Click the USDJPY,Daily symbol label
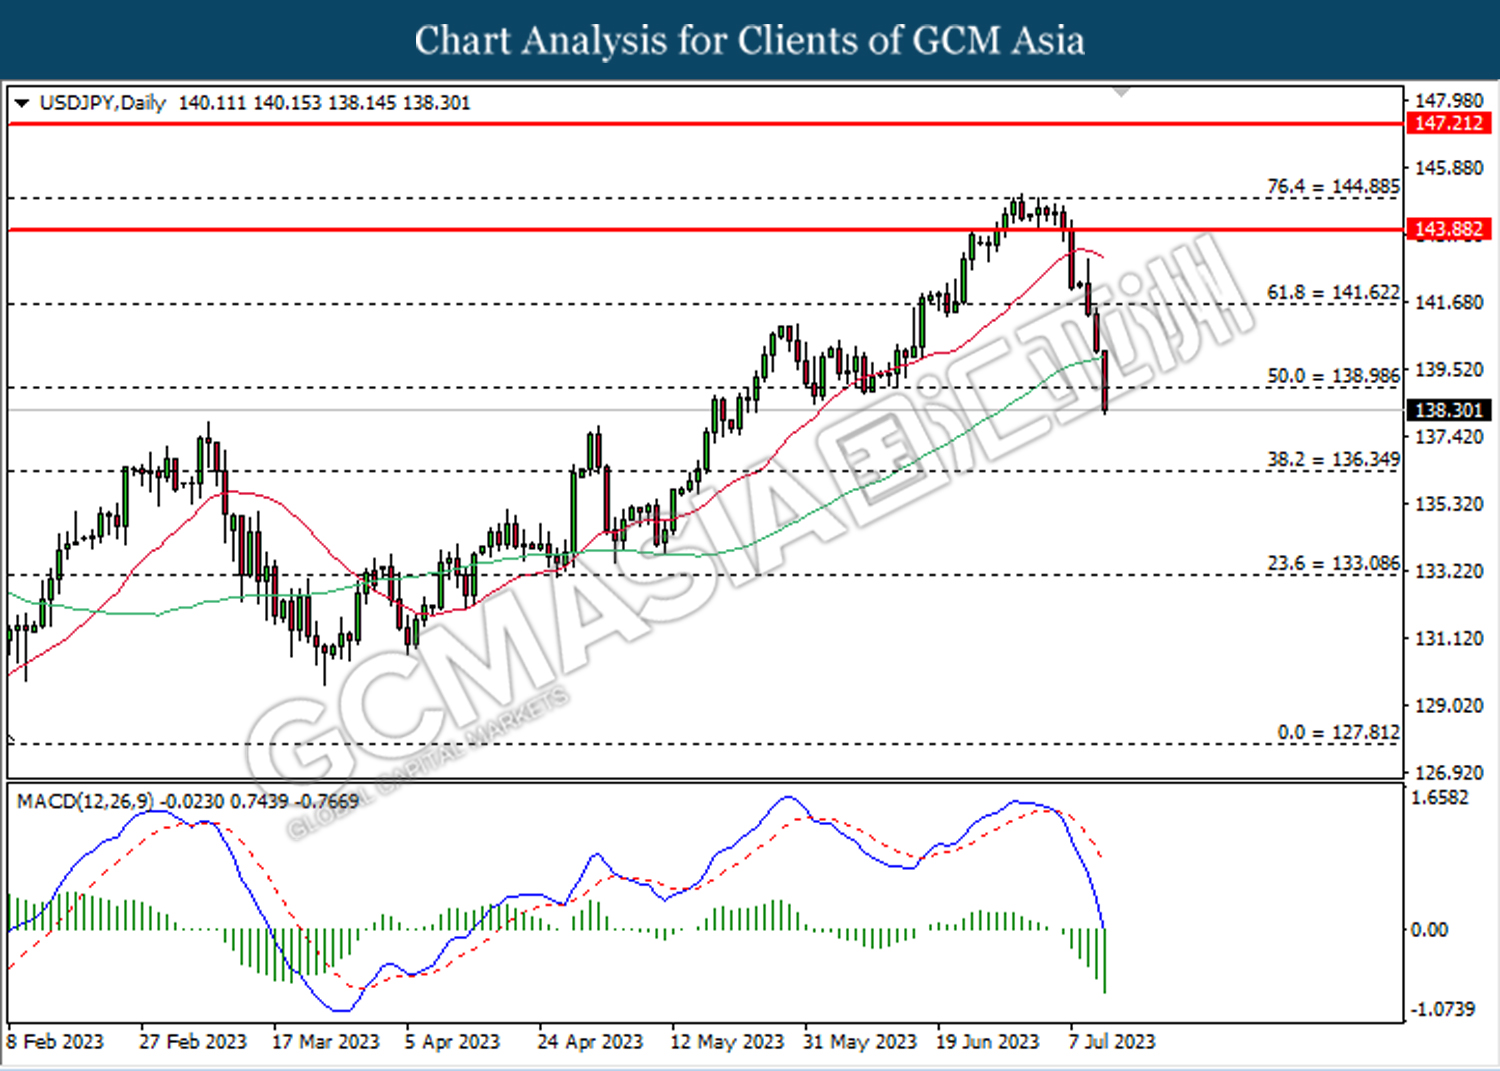 (102, 103)
